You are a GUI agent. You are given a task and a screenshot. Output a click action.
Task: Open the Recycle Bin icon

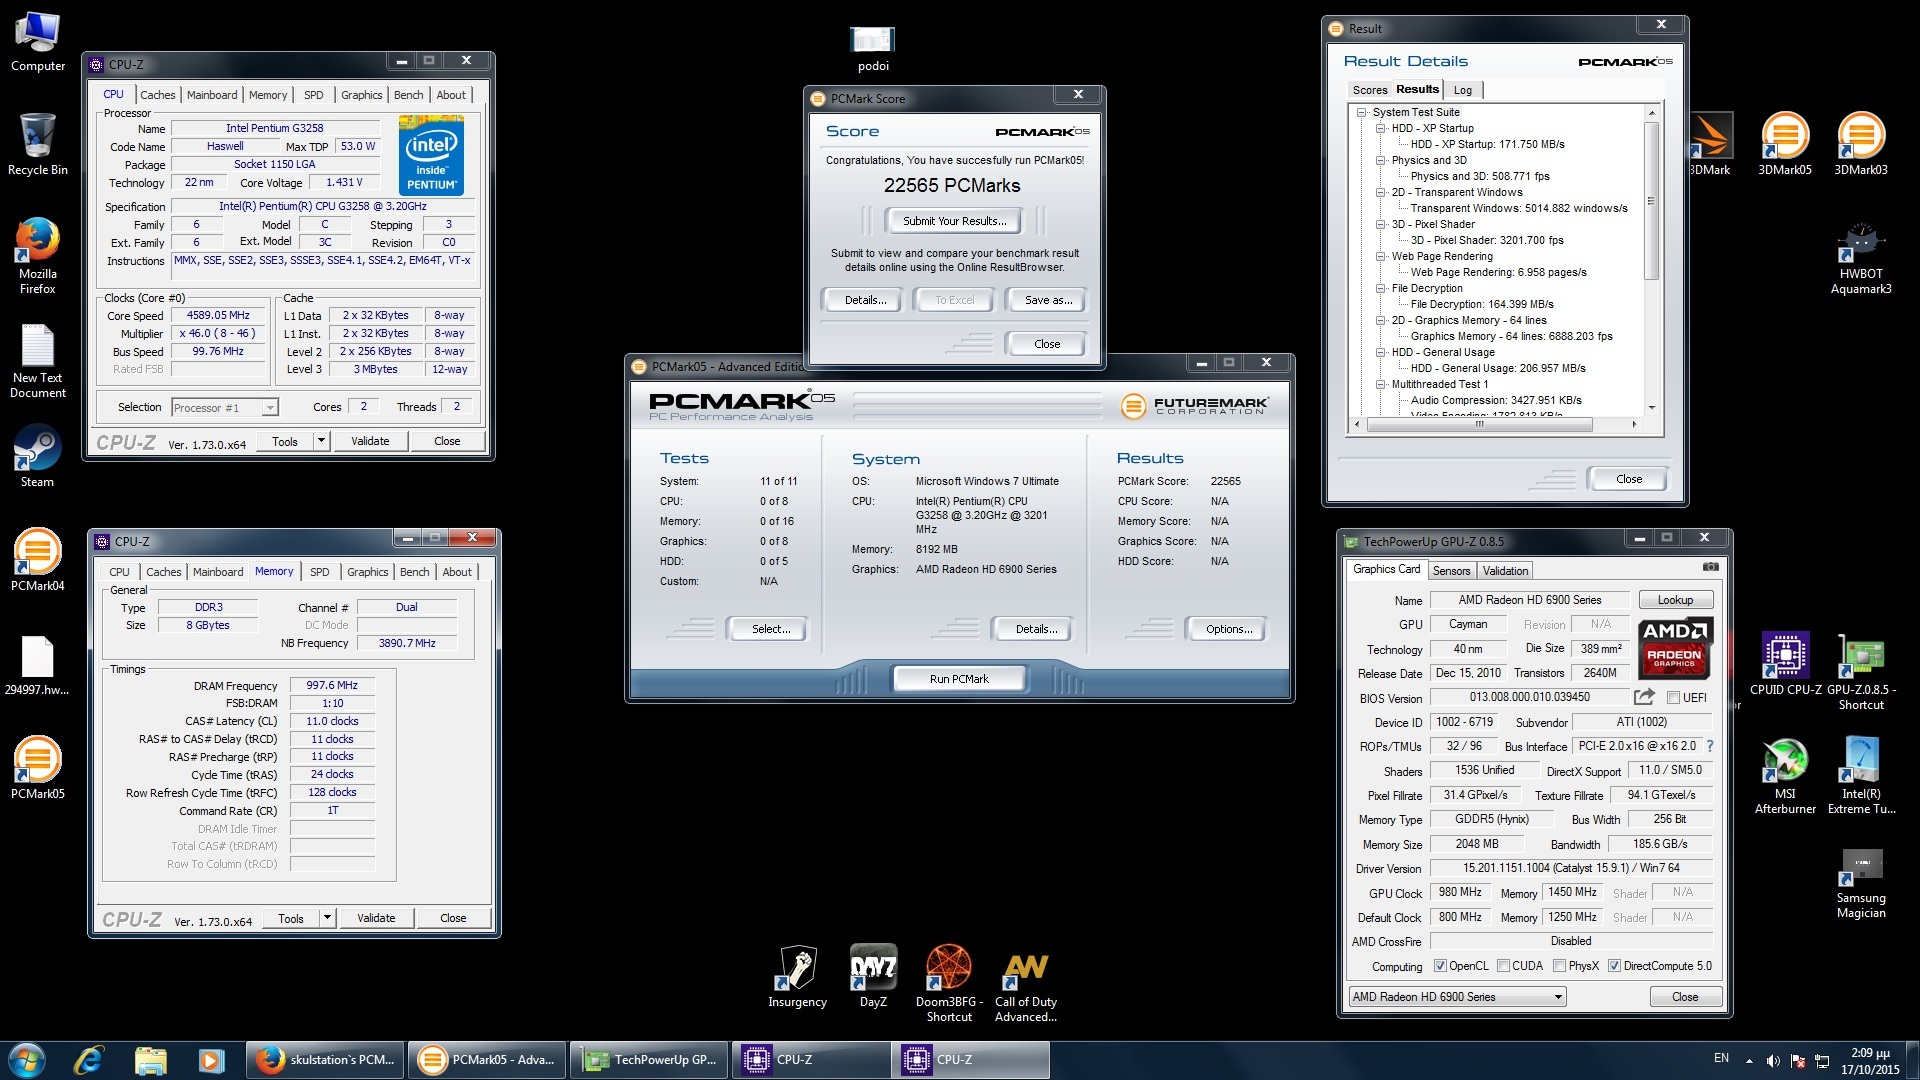37,145
